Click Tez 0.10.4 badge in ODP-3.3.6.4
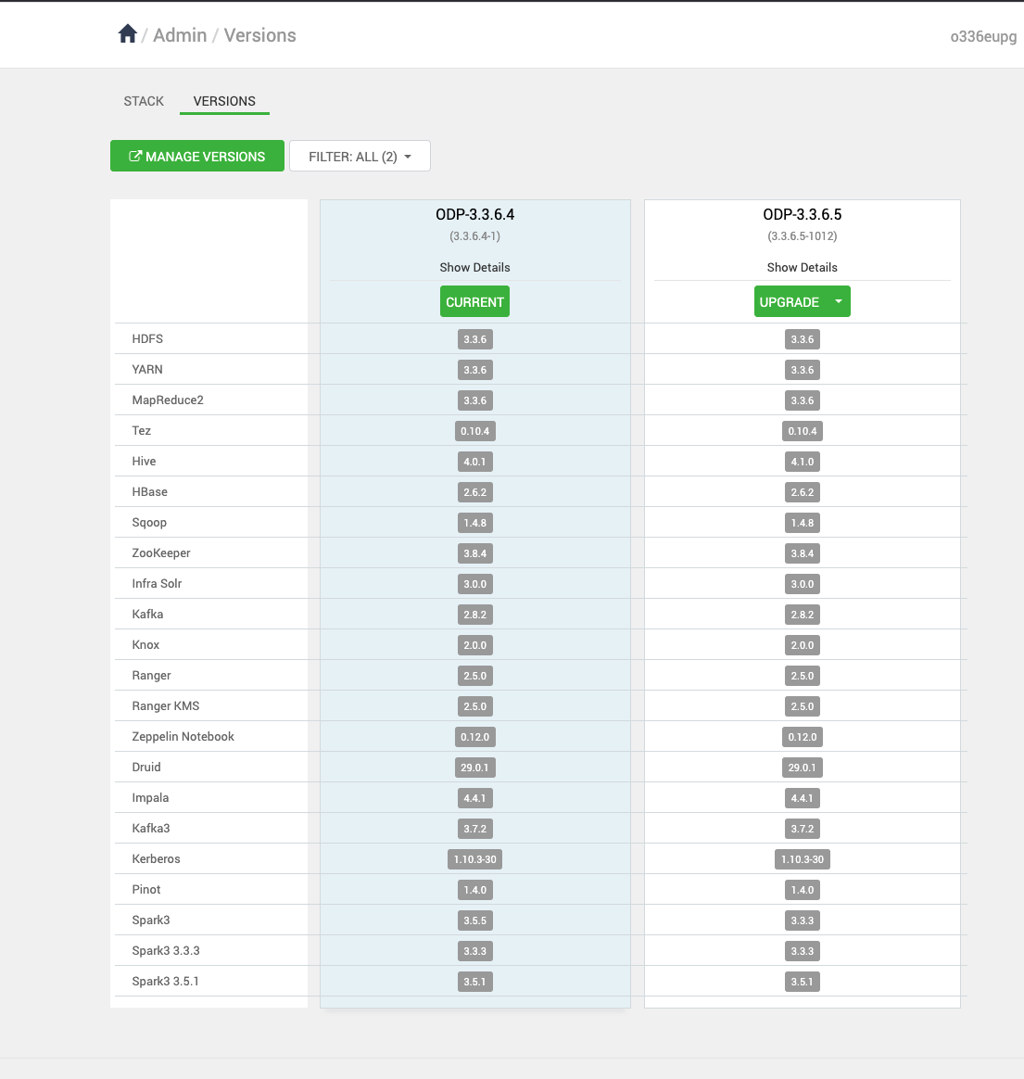 475,431
